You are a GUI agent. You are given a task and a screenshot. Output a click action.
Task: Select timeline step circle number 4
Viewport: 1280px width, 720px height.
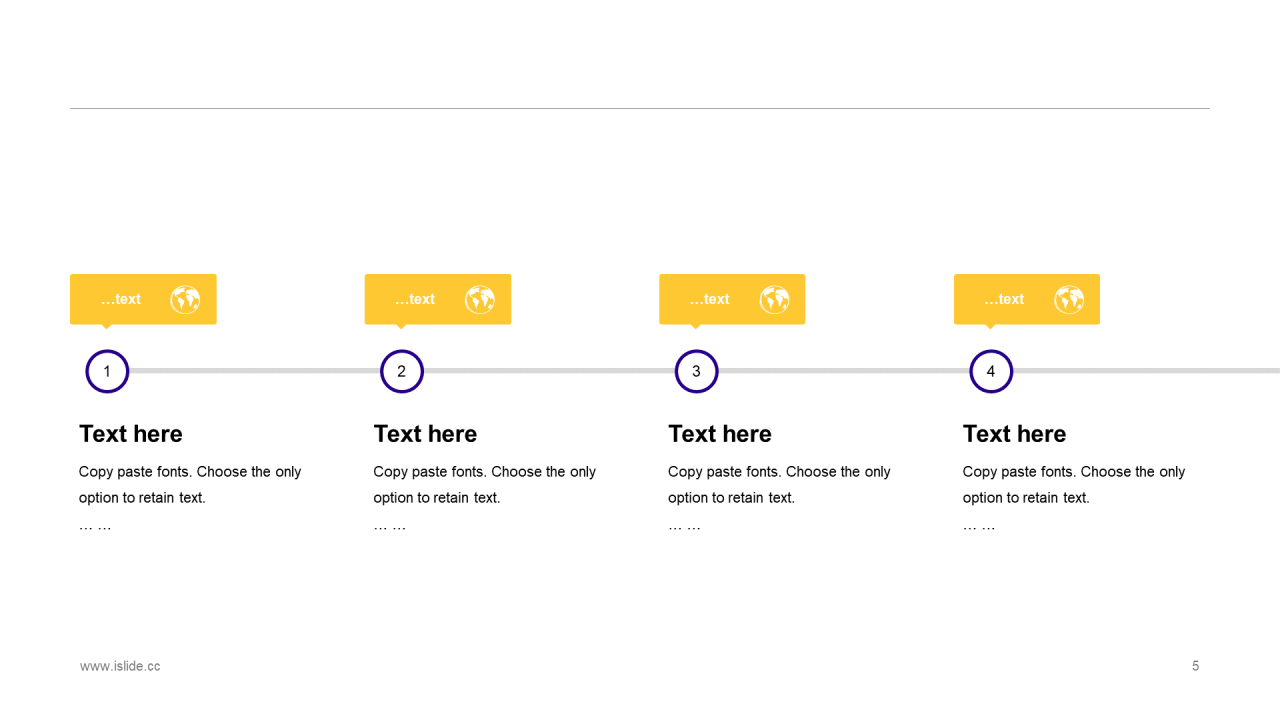991,372
